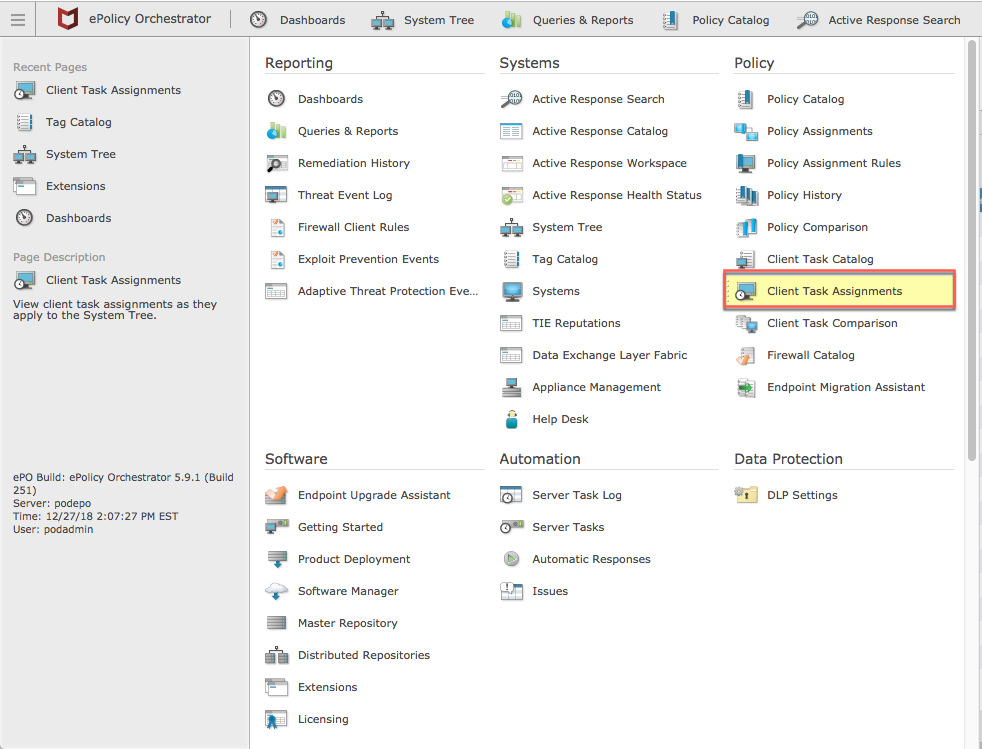This screenshot has height=749, width=982.
Task: Open Systems under Systems section
Action: tap(556, 291)
